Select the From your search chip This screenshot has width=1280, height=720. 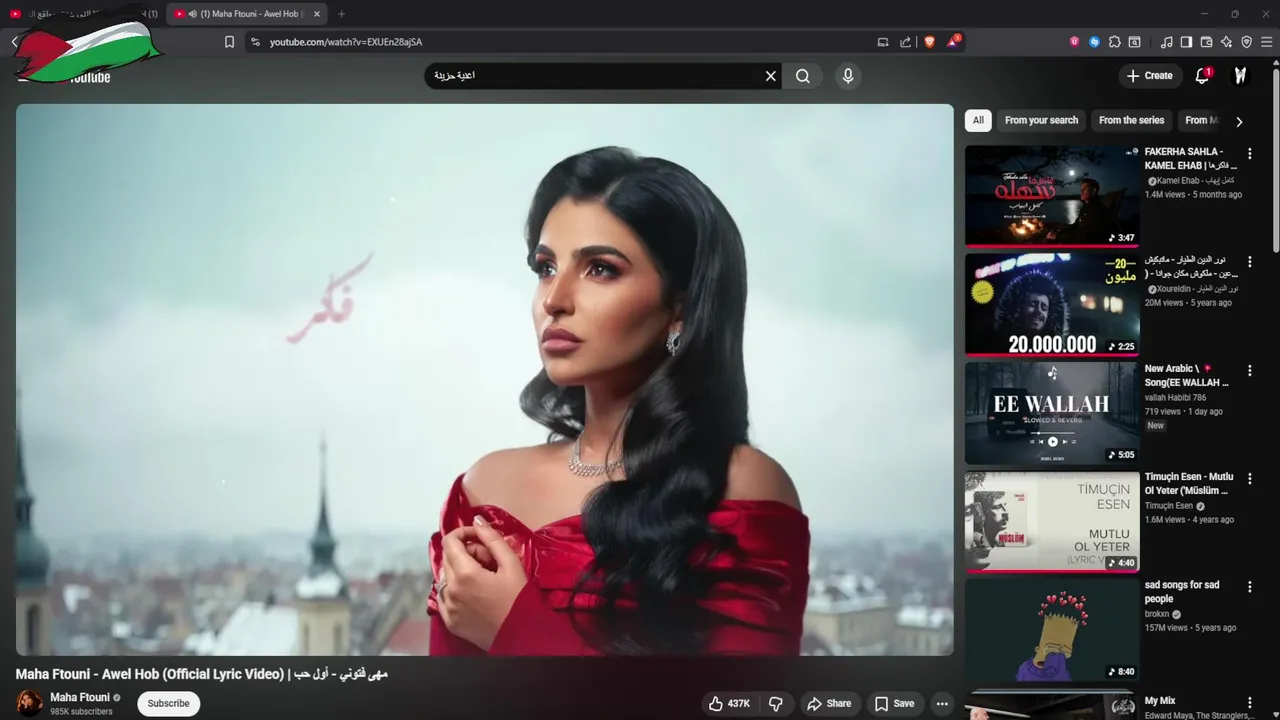point(1041,120)
